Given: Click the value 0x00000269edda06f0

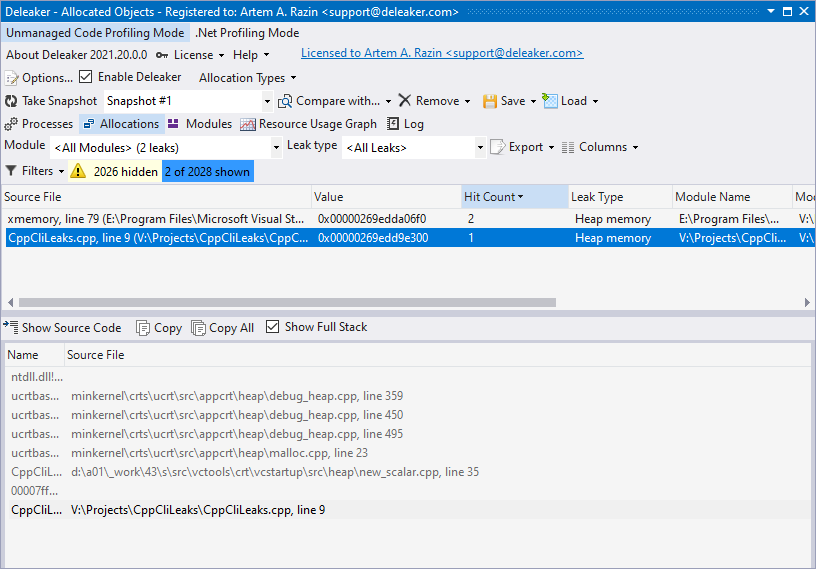Looking at the screenshot, I should pos(372,219).
